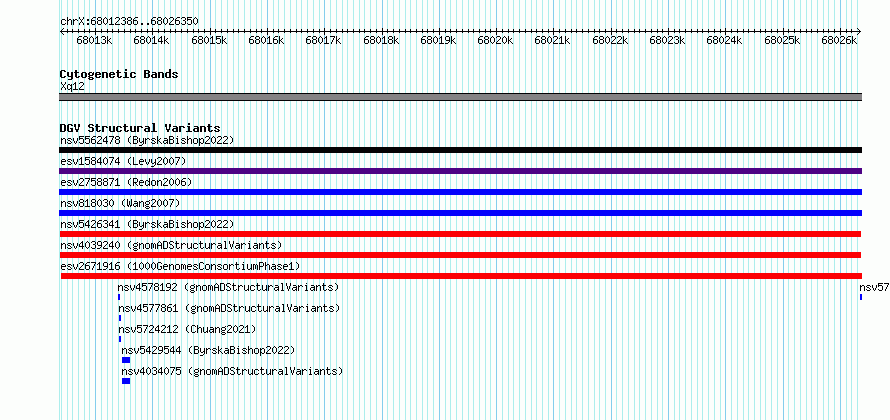Click the 68019k ruler mark
This screenshot has height=420, width=890.
click(x=438, y=40)
